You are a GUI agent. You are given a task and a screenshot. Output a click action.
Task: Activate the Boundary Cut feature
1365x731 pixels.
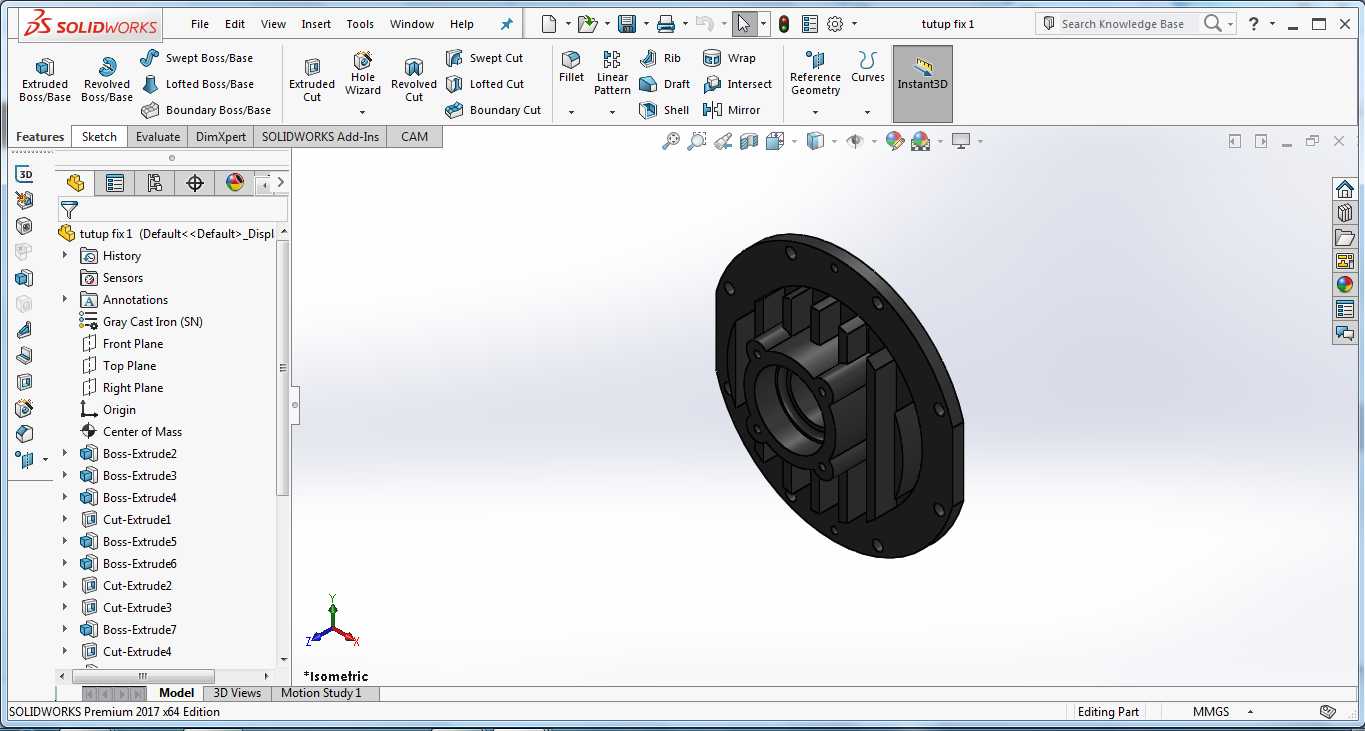(494, 110)
